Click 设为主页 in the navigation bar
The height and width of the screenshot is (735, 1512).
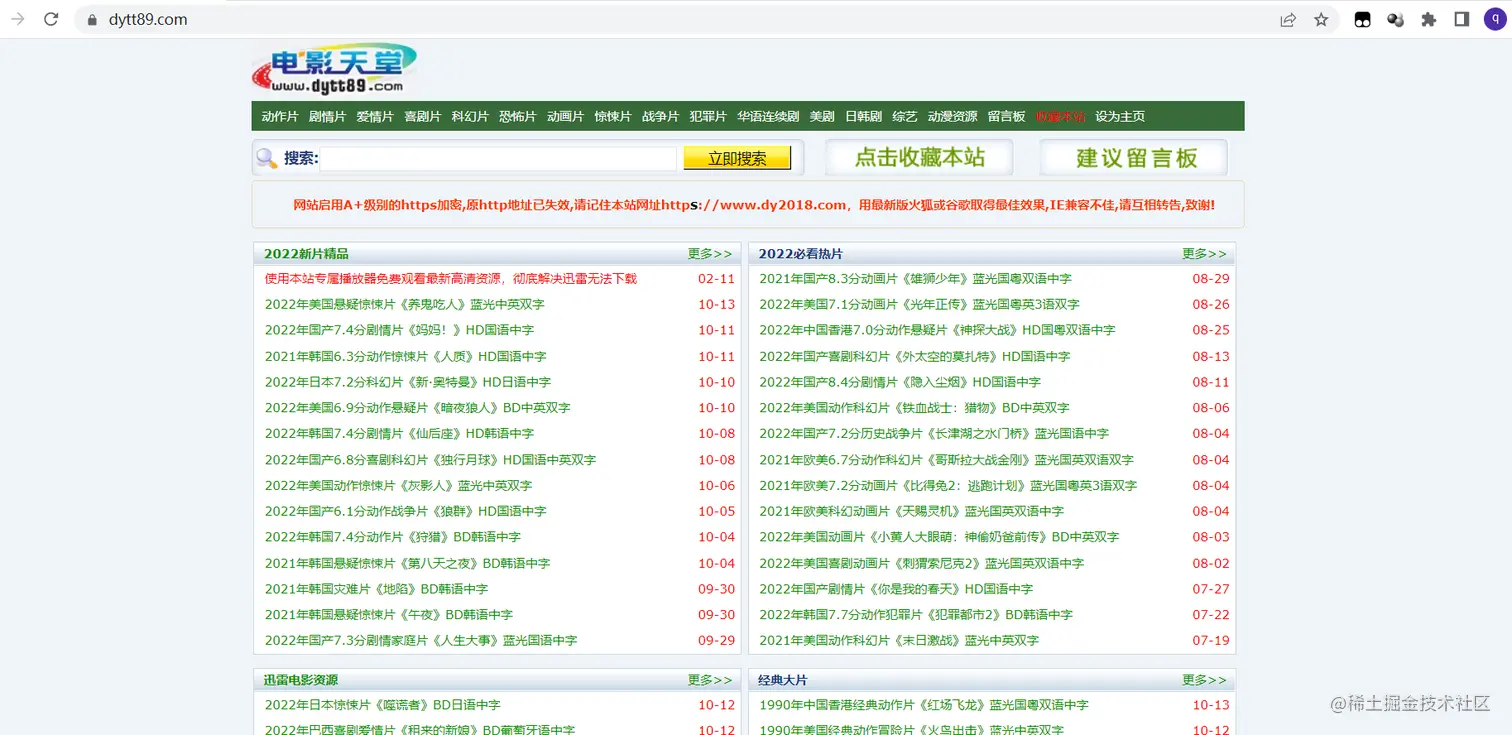tap(1120, 116)
